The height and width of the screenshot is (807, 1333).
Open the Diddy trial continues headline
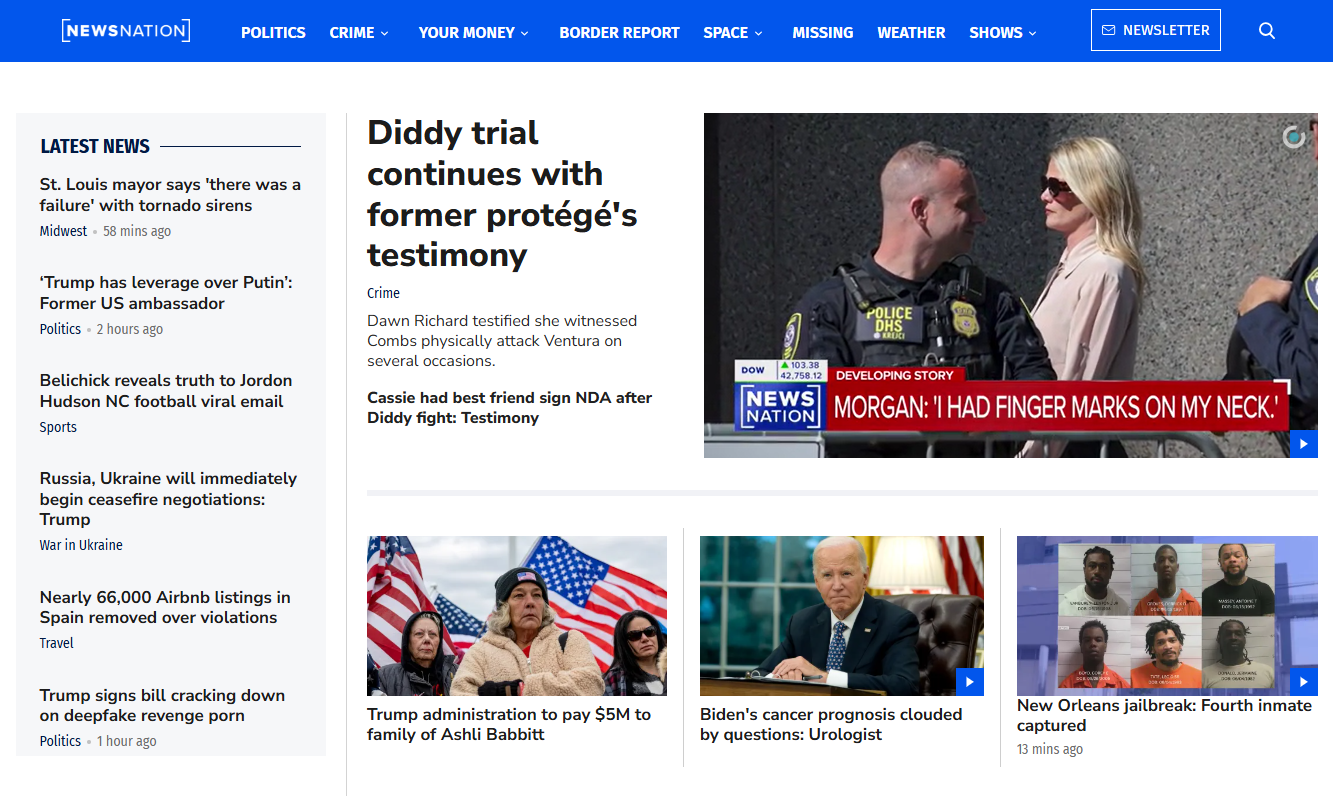coord(502,193)
